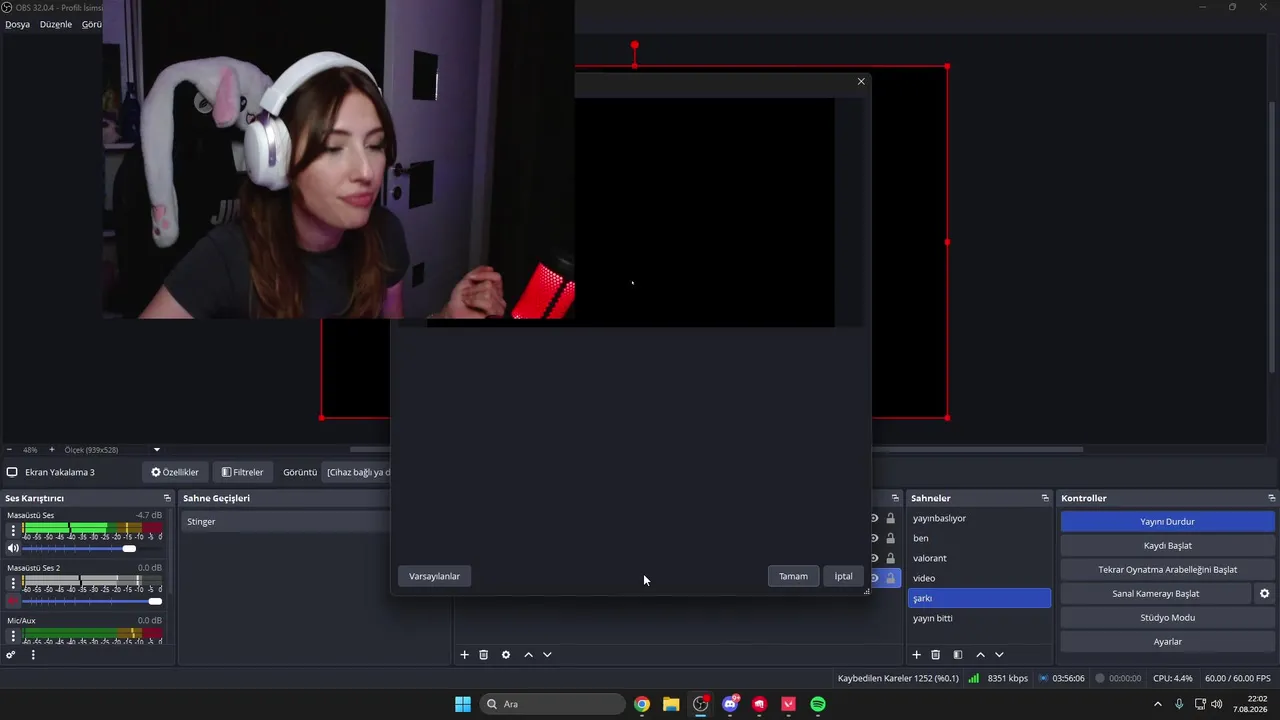Click Tamam in the properties dialog
1280x720 pixels.
[x=793, y=576]
